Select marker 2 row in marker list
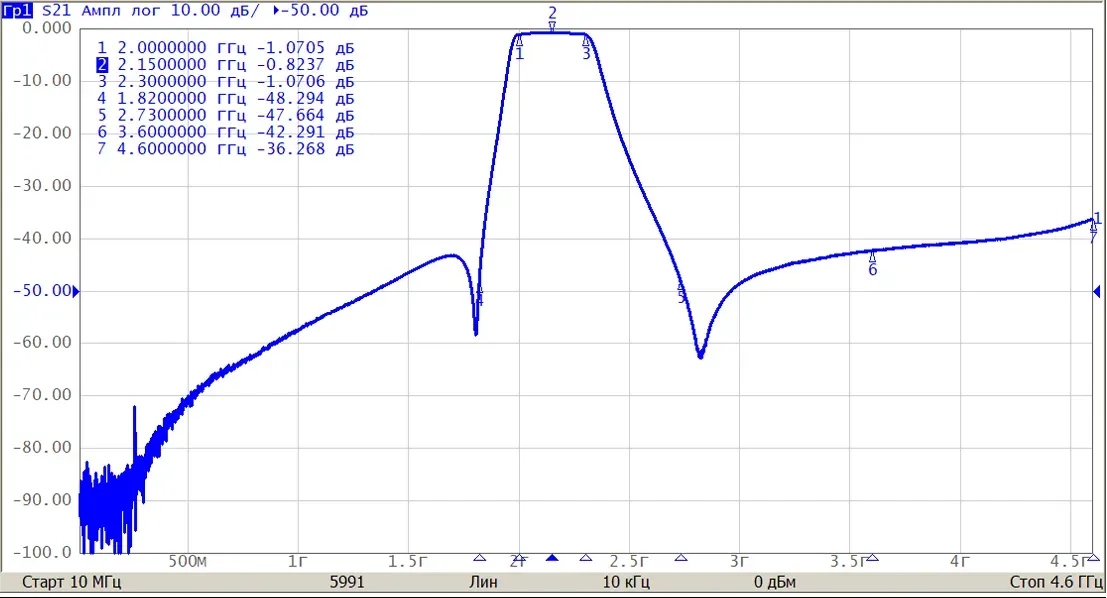 pos(225,65)
